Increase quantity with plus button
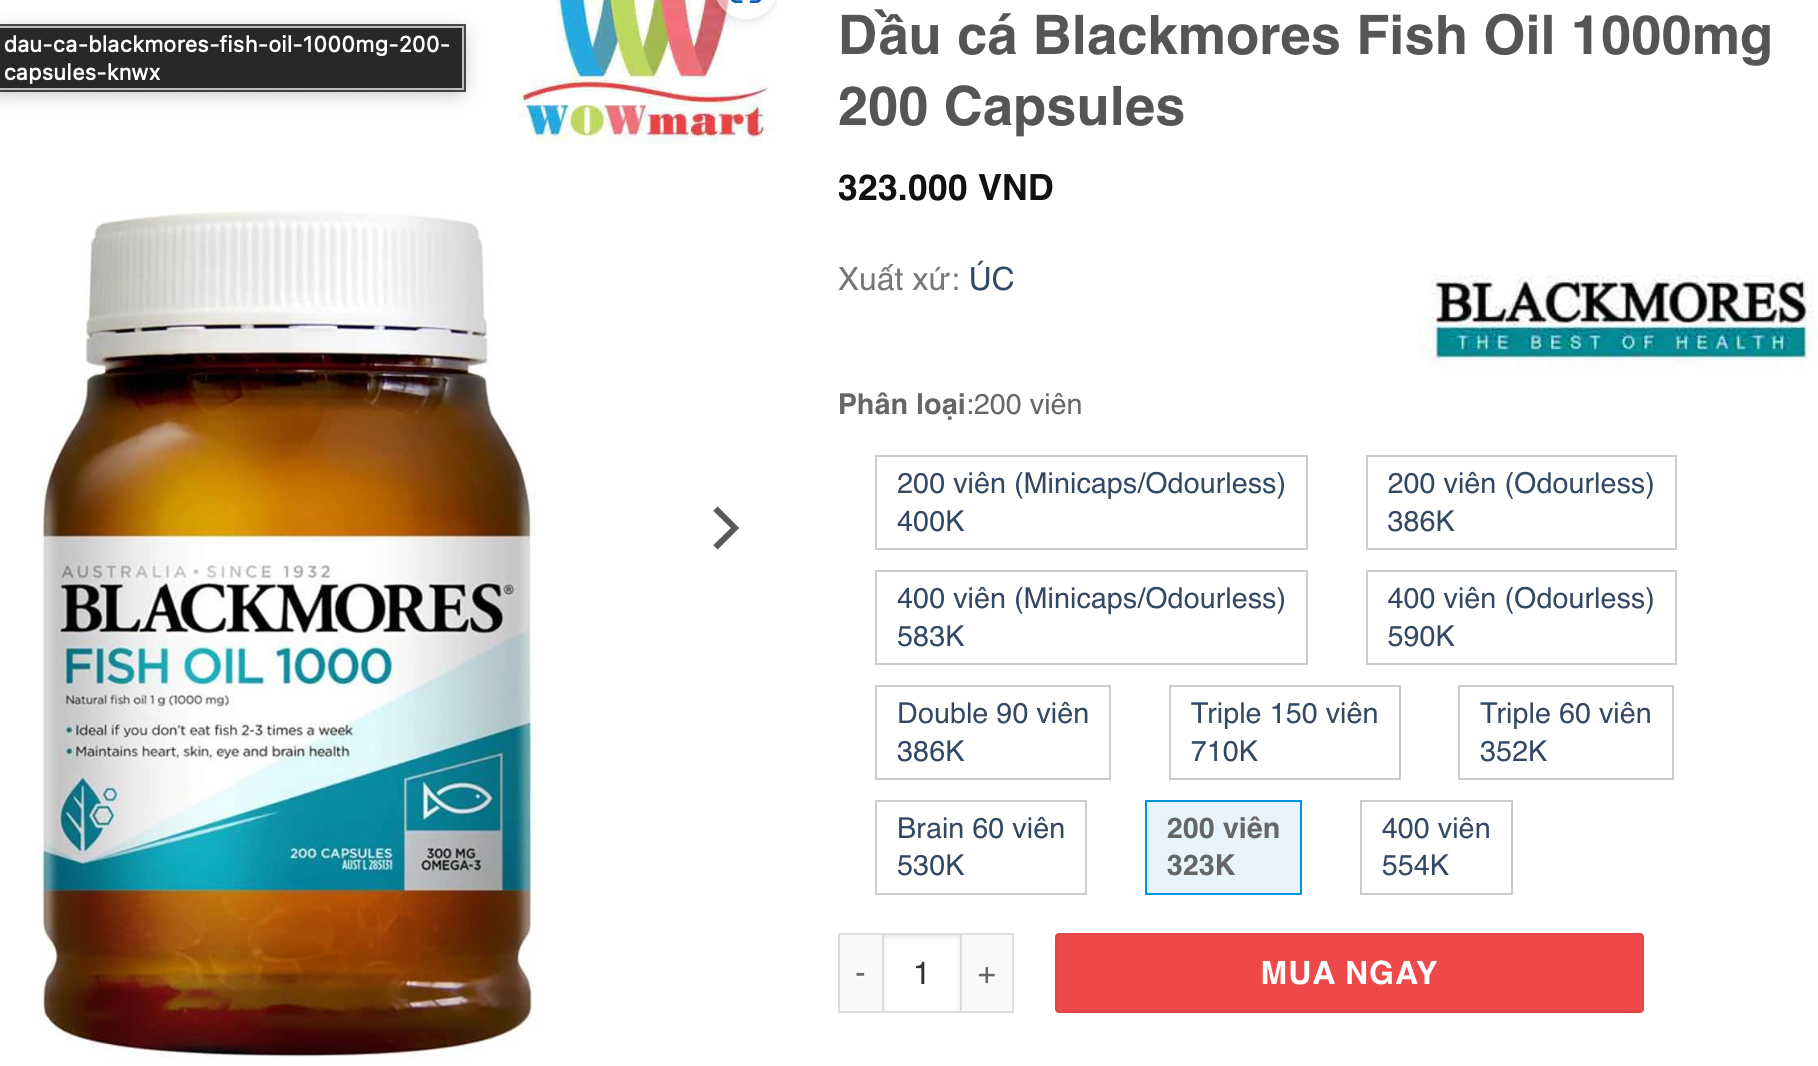 [x=987, y=973]
